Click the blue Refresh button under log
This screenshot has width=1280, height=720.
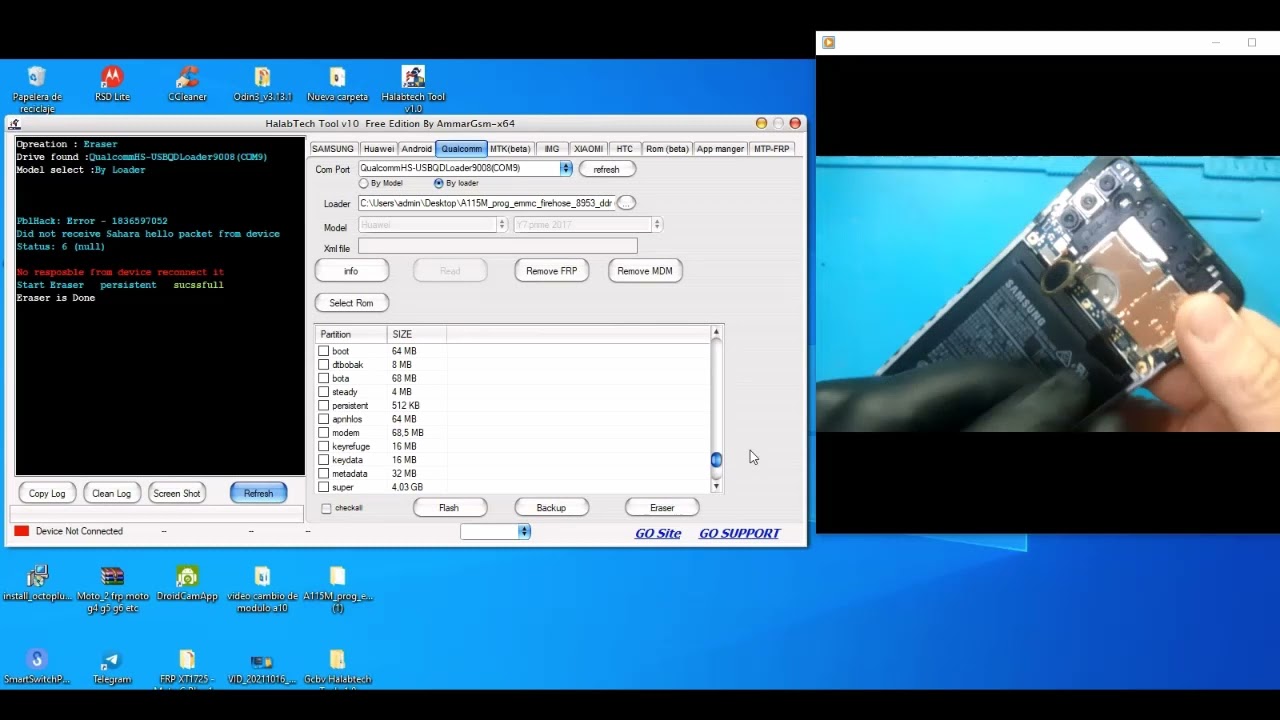tap(258, 493)
